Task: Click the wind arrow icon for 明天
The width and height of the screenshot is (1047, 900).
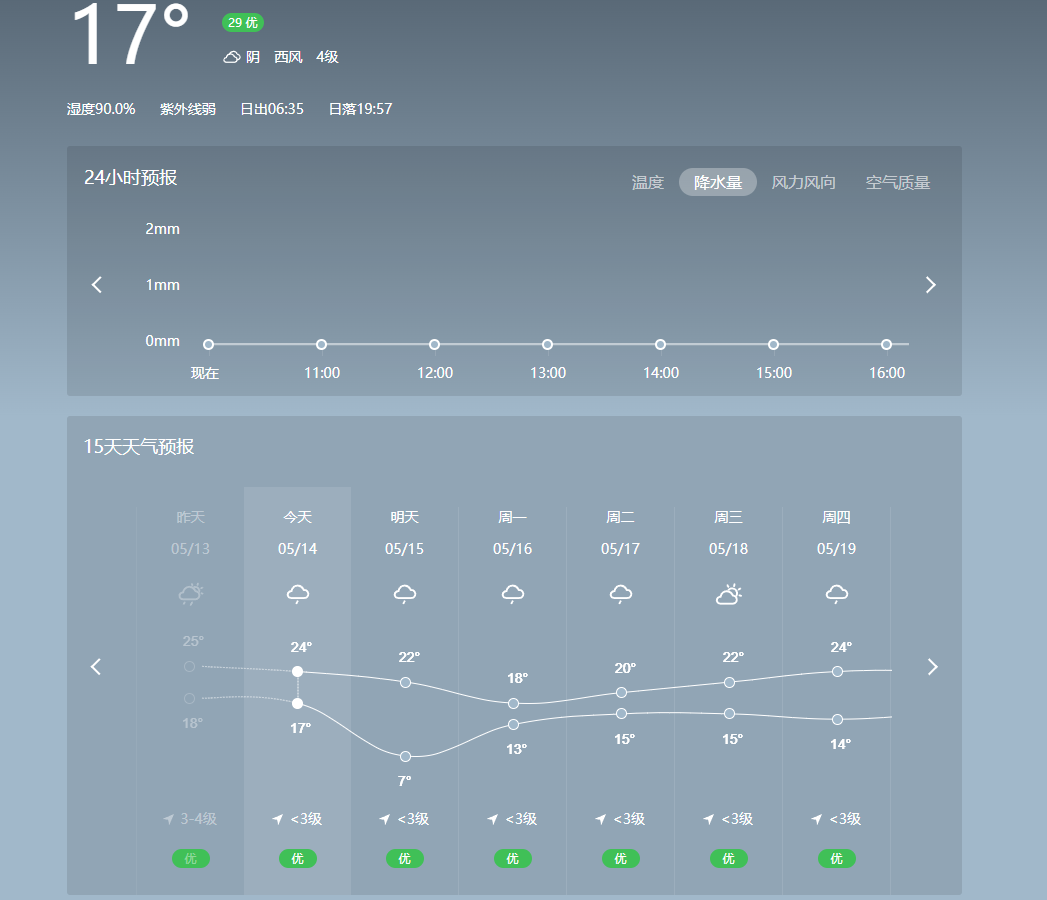Action: 385,819
